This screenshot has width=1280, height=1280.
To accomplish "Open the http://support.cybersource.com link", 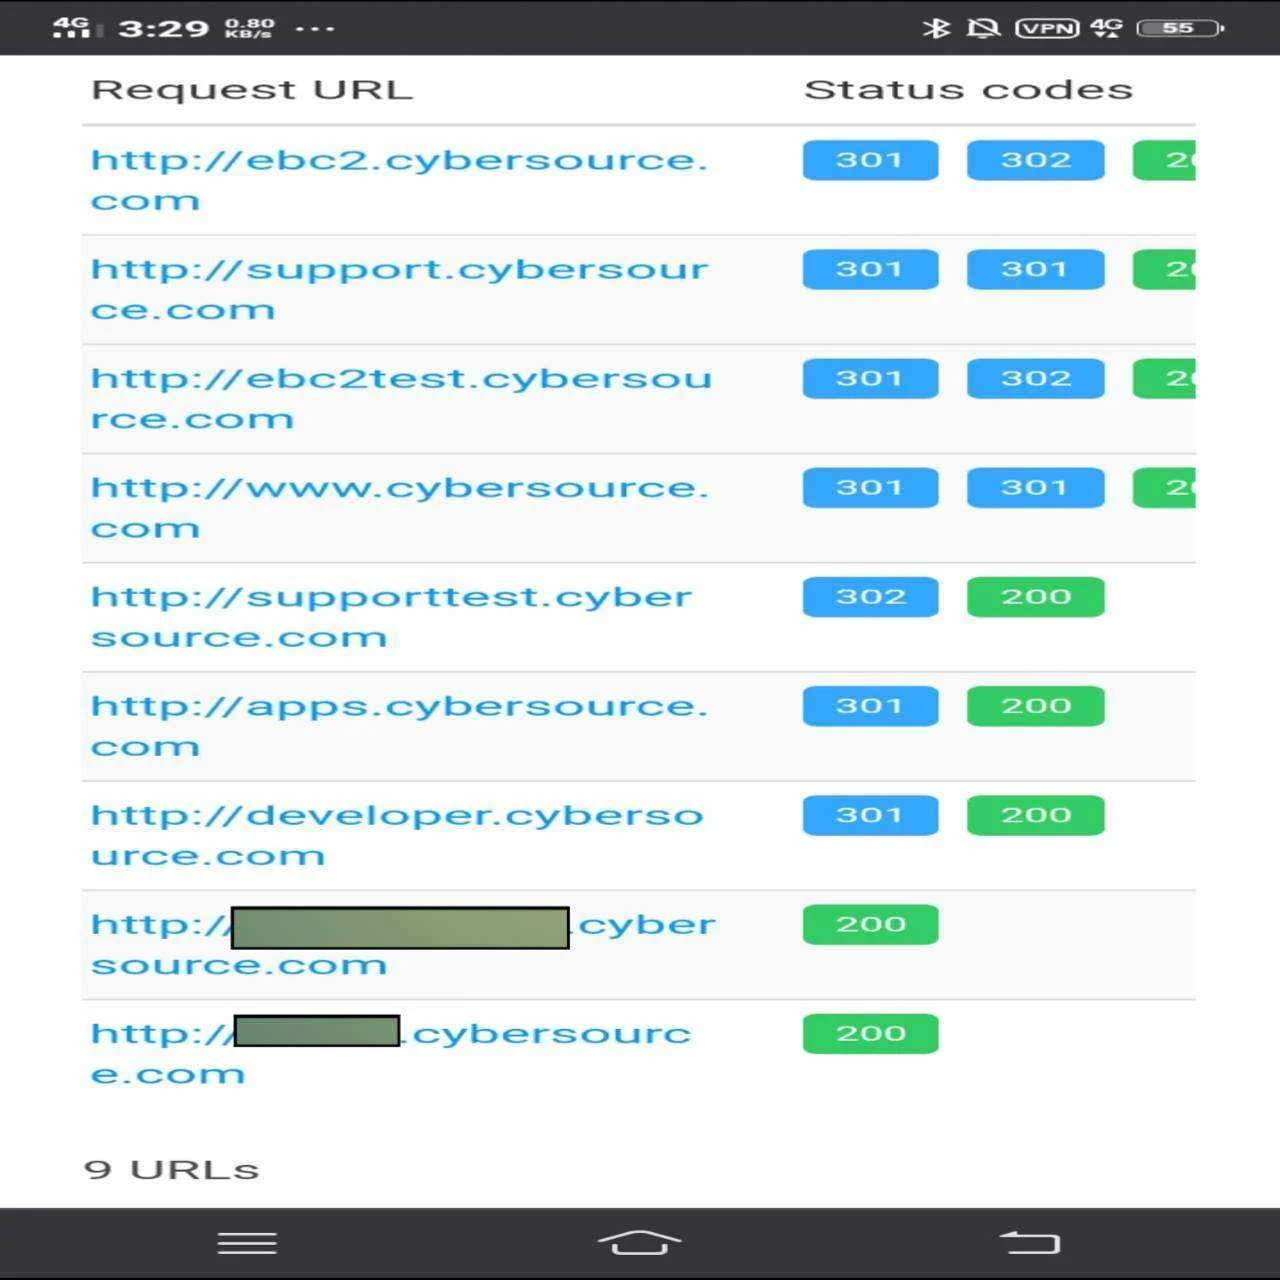I will [x=399, y=289].
